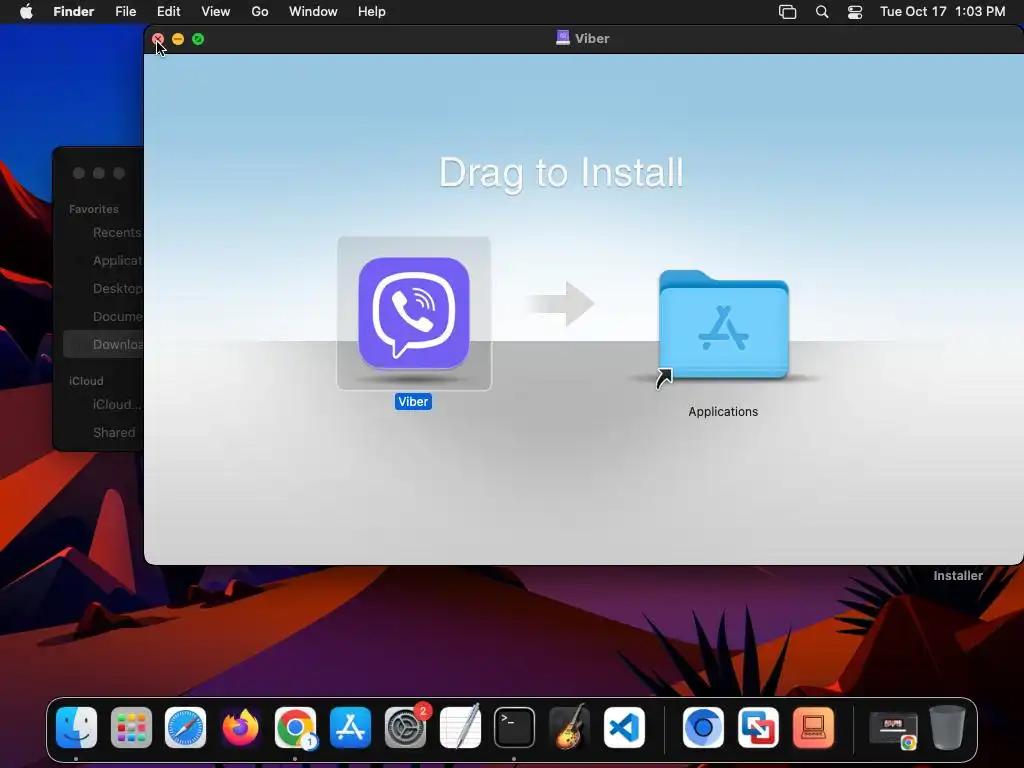This screenshot has width=1024, height=768.
Task: Open the Window menu
Action: point(313,12)
